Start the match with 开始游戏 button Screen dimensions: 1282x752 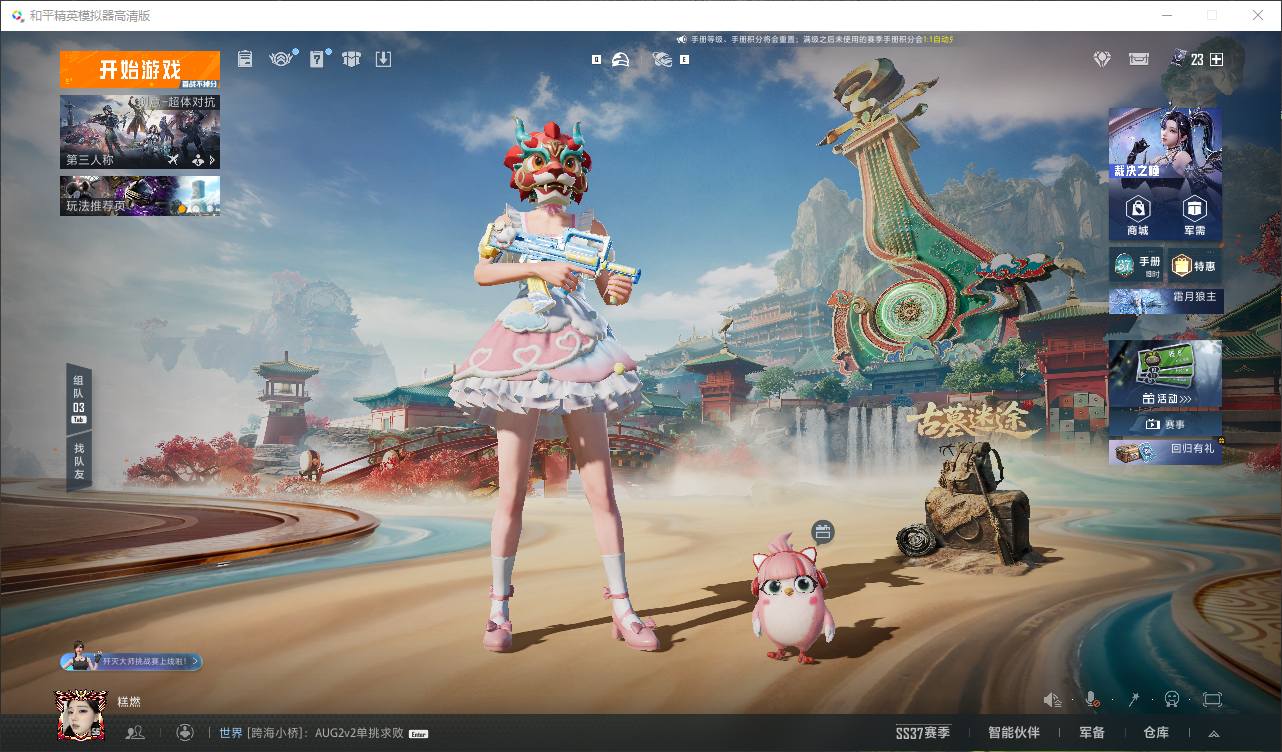140,70
